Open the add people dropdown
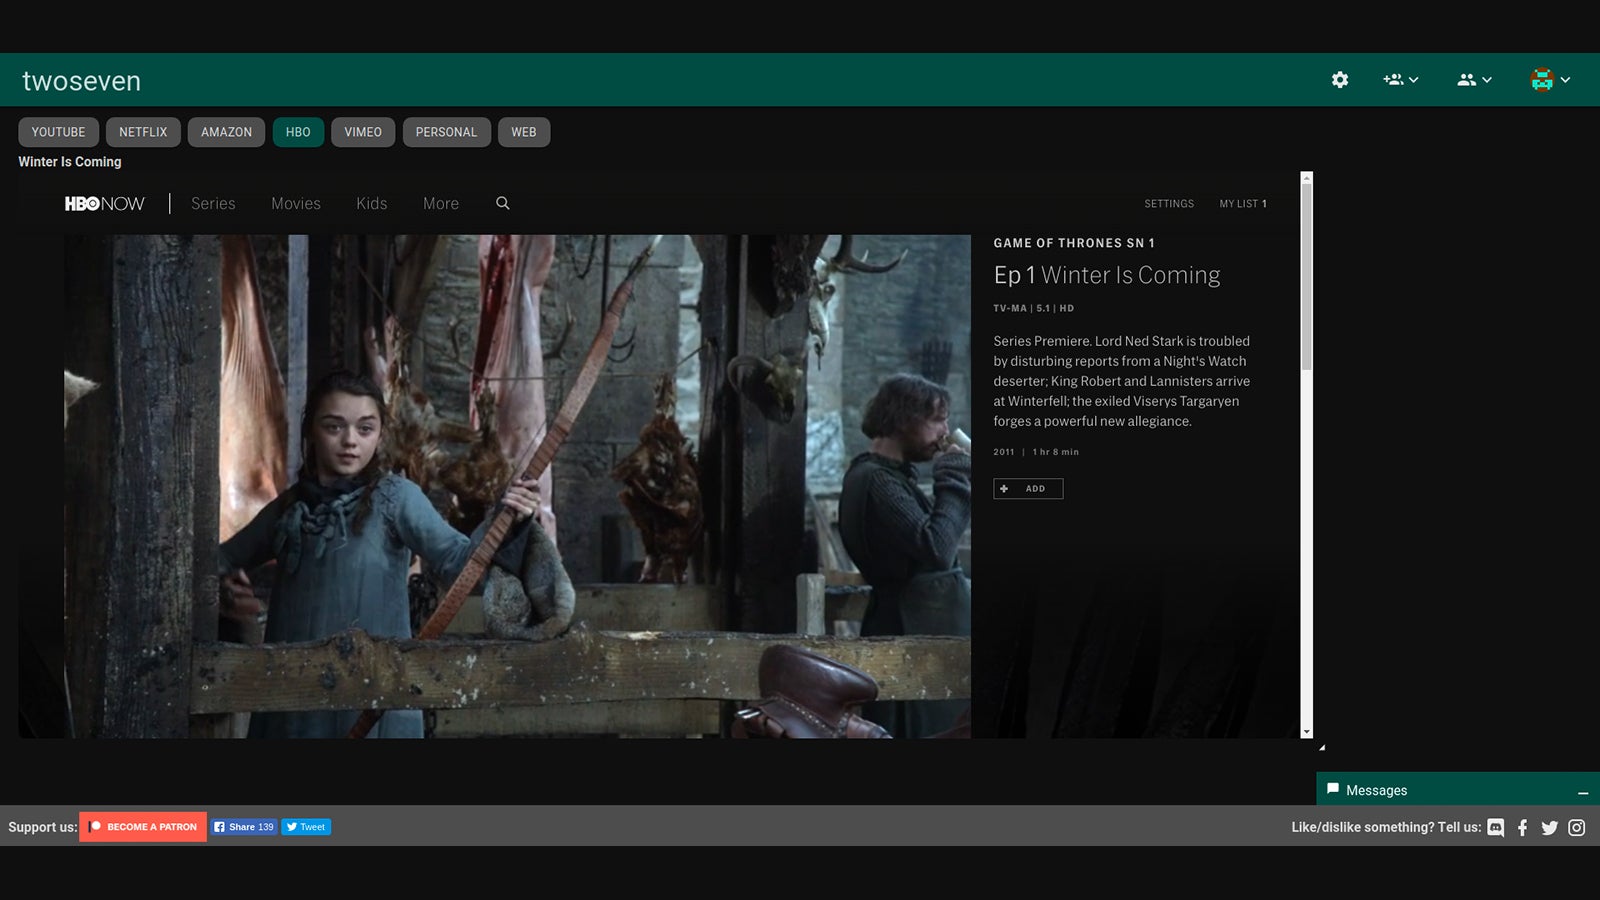1600x900 pixels. click(1400, 80)
